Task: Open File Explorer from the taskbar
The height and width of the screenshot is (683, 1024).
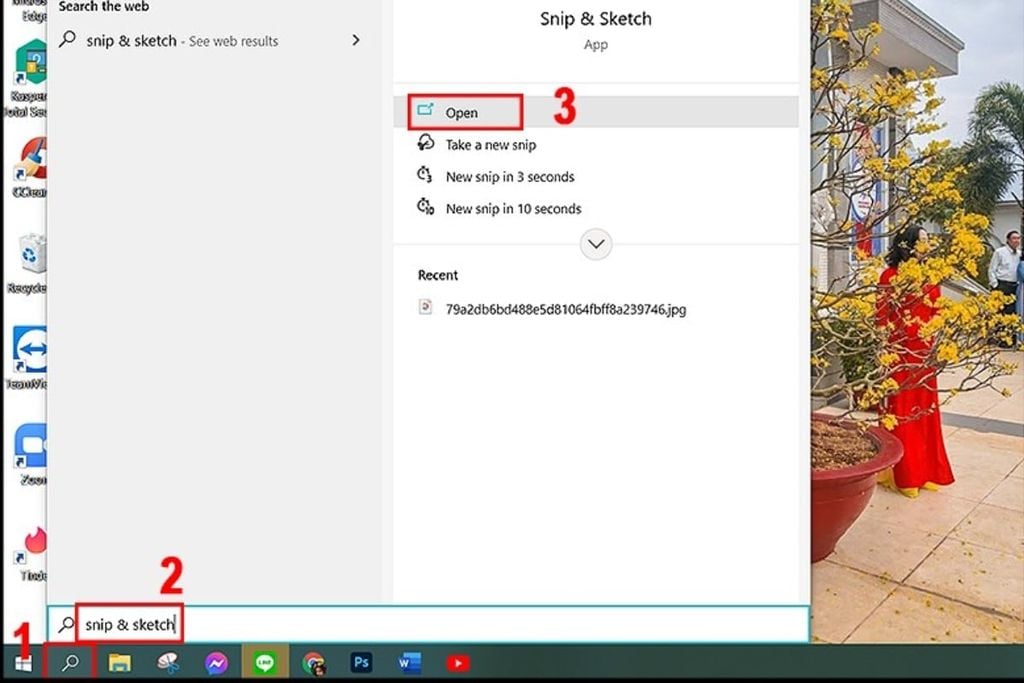Action: click(x=120, y=663)
